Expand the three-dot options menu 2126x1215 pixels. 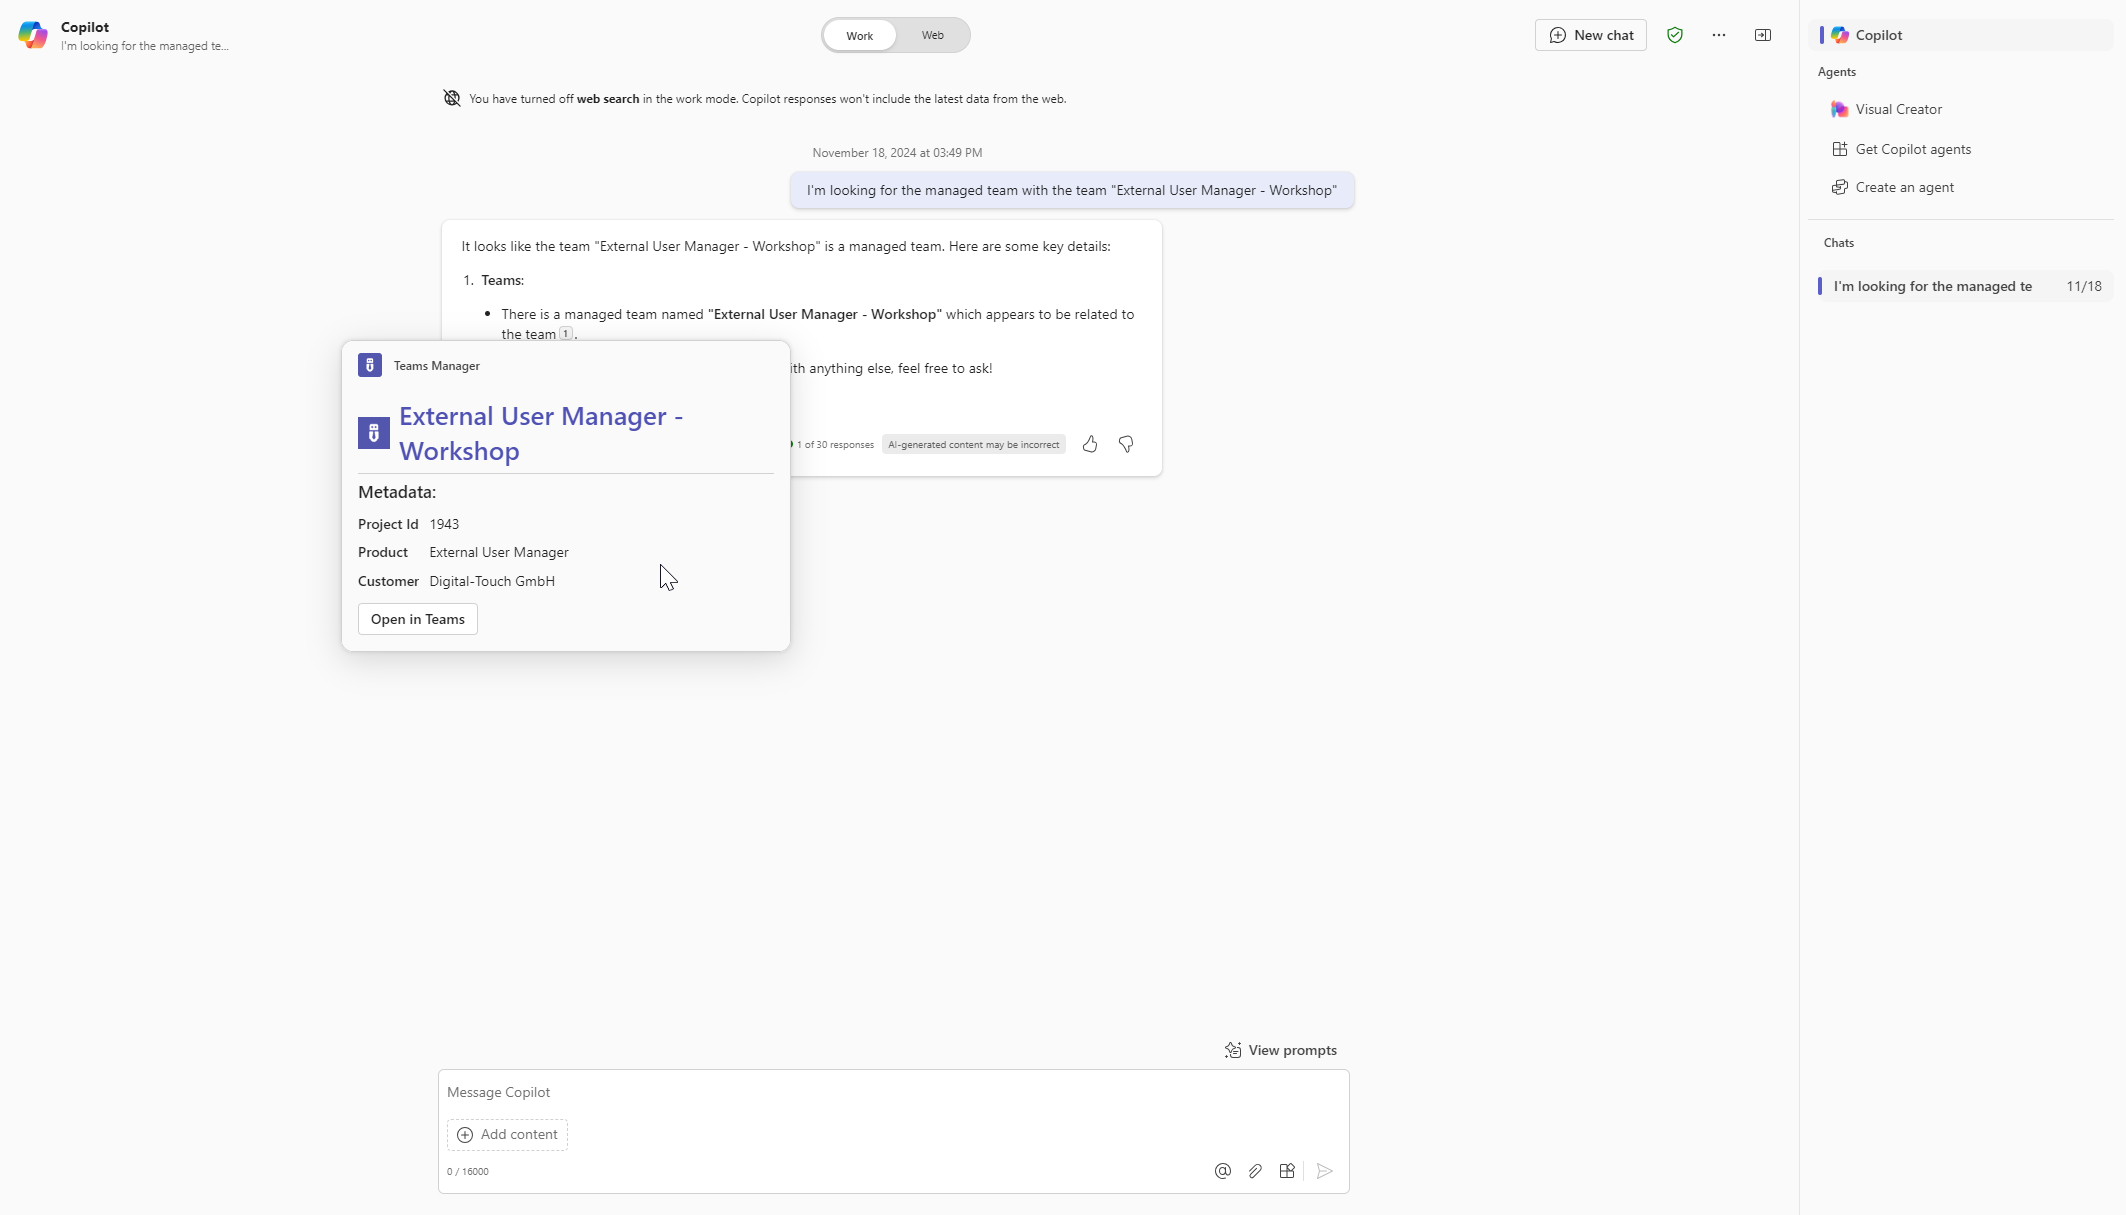[1719, 35]
